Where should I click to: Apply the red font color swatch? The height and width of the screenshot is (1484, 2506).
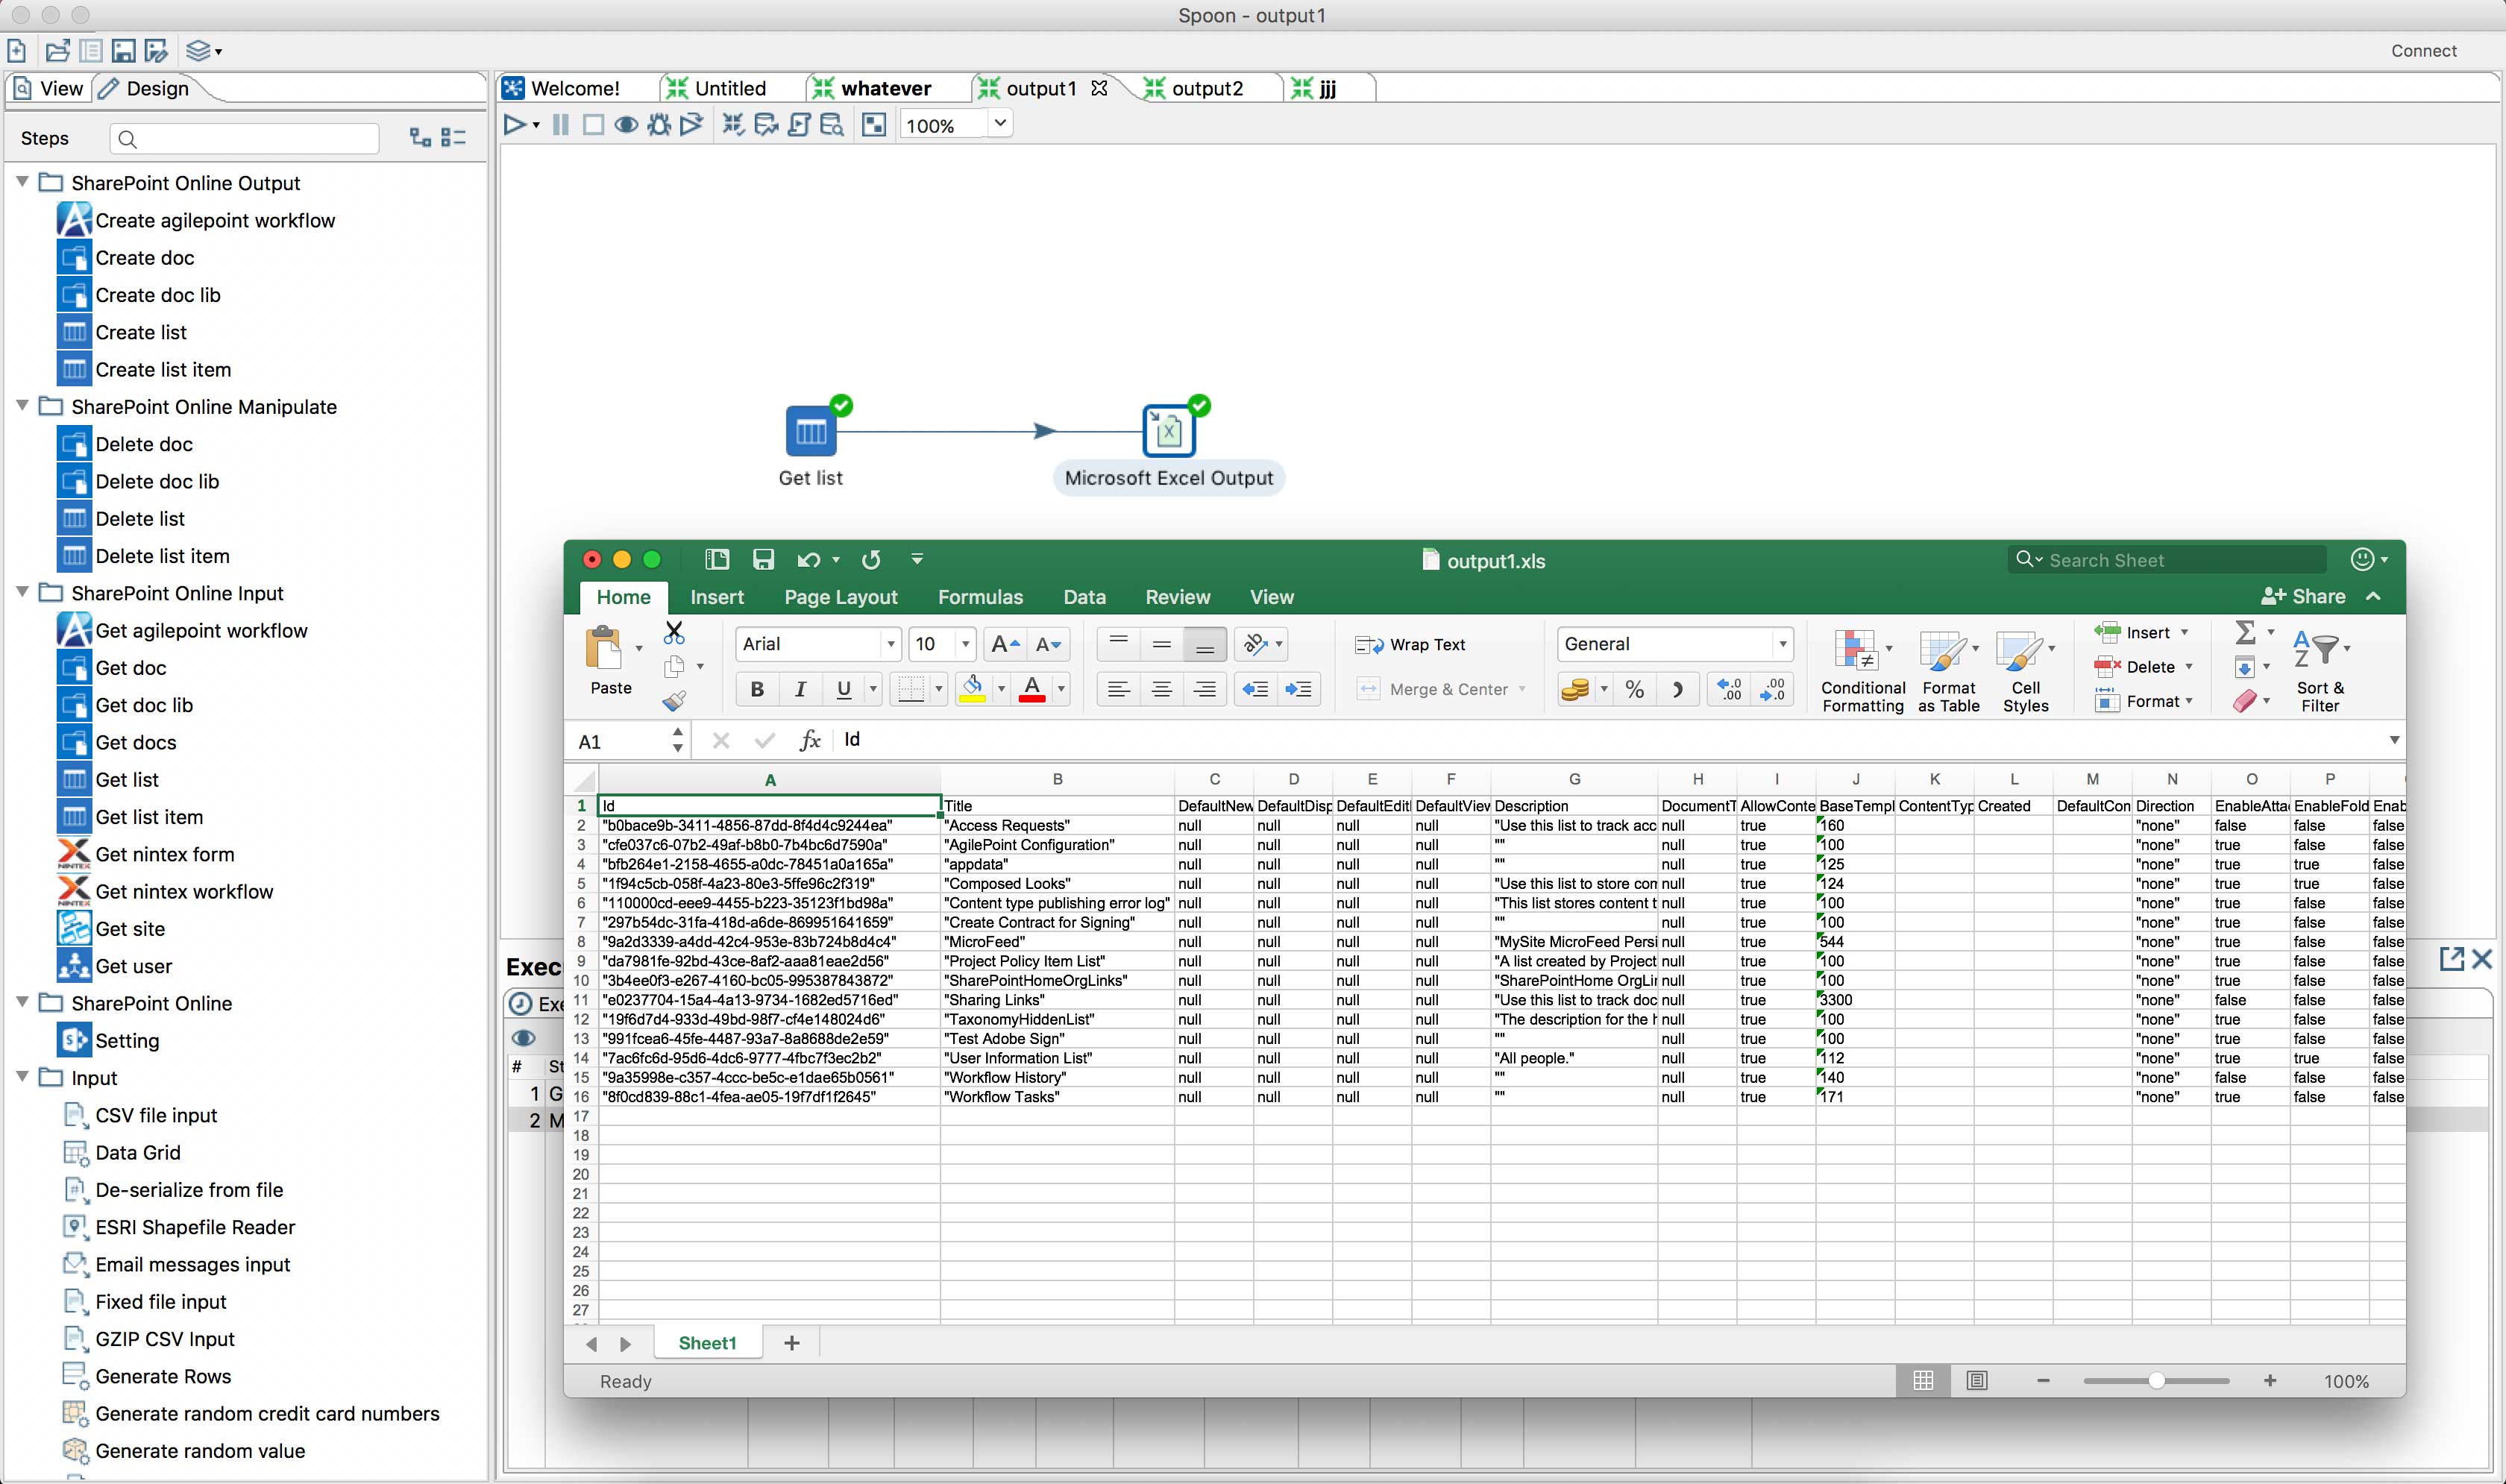[1032, 689]
